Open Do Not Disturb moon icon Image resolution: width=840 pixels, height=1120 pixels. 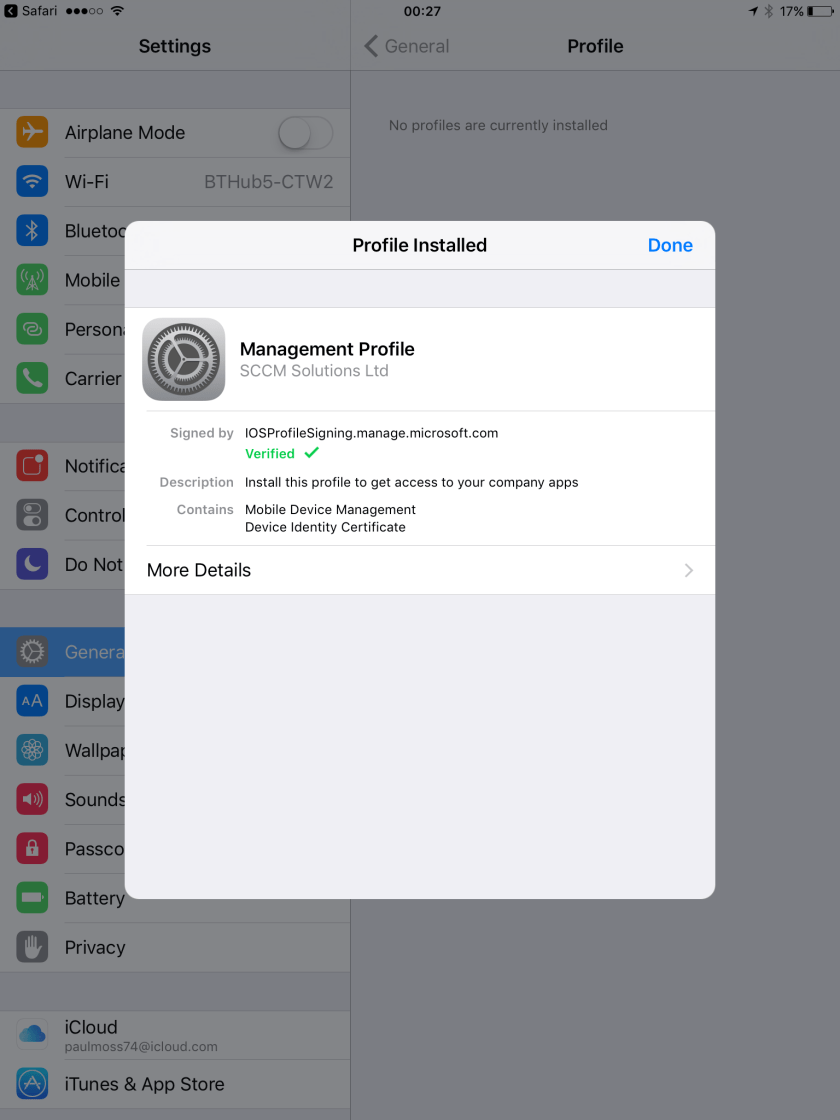[x=32, y=564]
